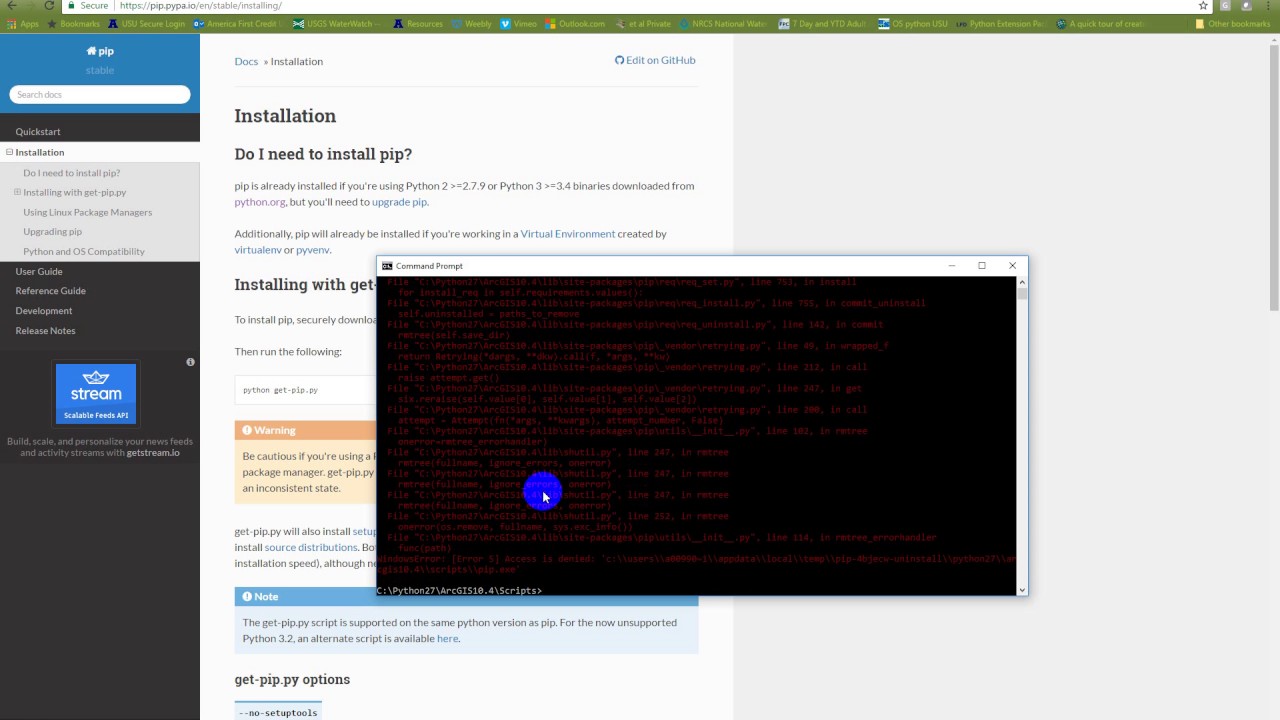1280x720 pixels.
Task: Click the Docs breadcrumb link
Action: (246, 61)
